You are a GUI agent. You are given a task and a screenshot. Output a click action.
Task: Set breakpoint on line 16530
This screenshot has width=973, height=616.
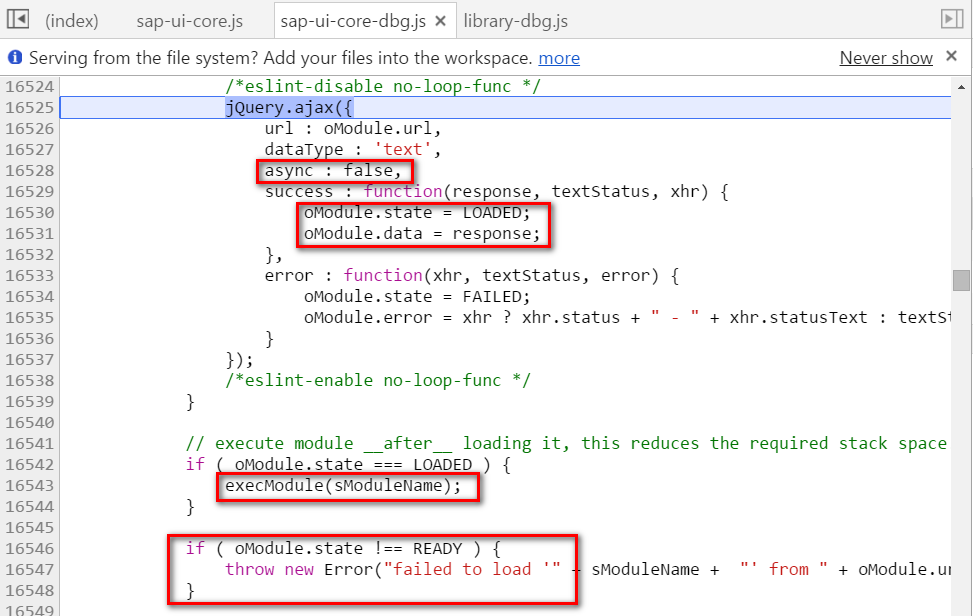click(30, 213)
